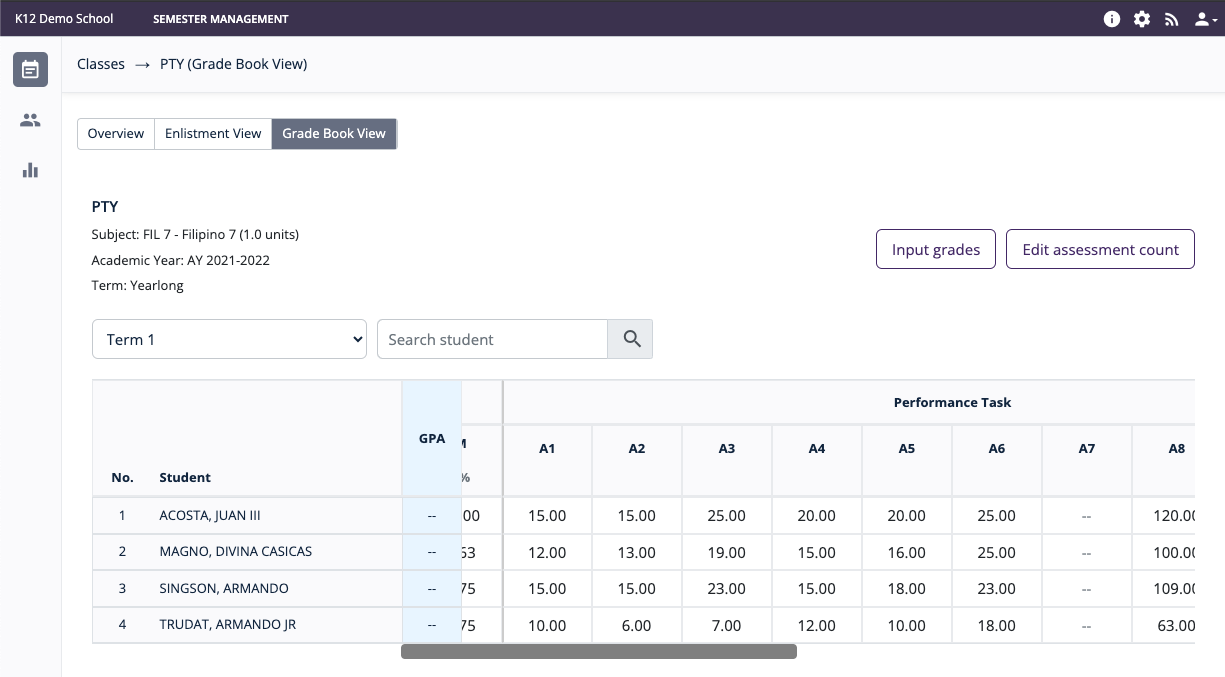This screenshot has width=1225, height=677.
Task: Expand the Term 1 dropdown
Action: pyautogui.click(x=230, y=339)
